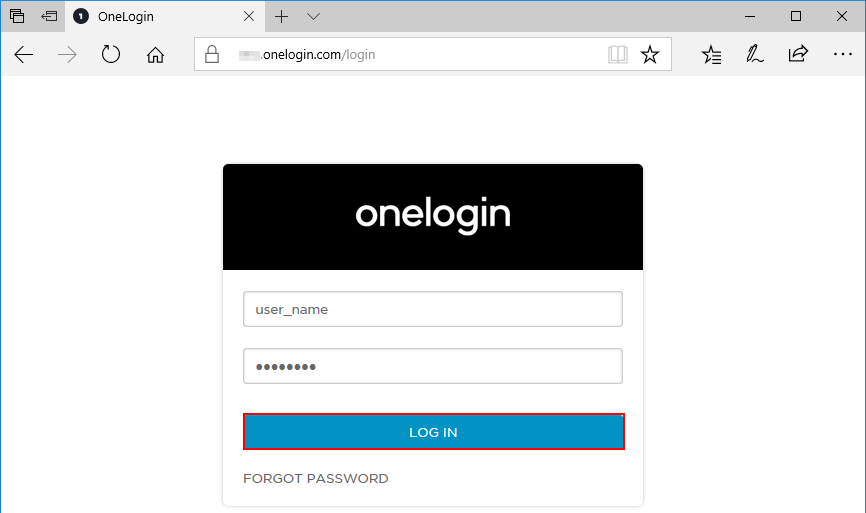Open the Favorites hub
Viewport: 866px width, 513px height.
711,55
